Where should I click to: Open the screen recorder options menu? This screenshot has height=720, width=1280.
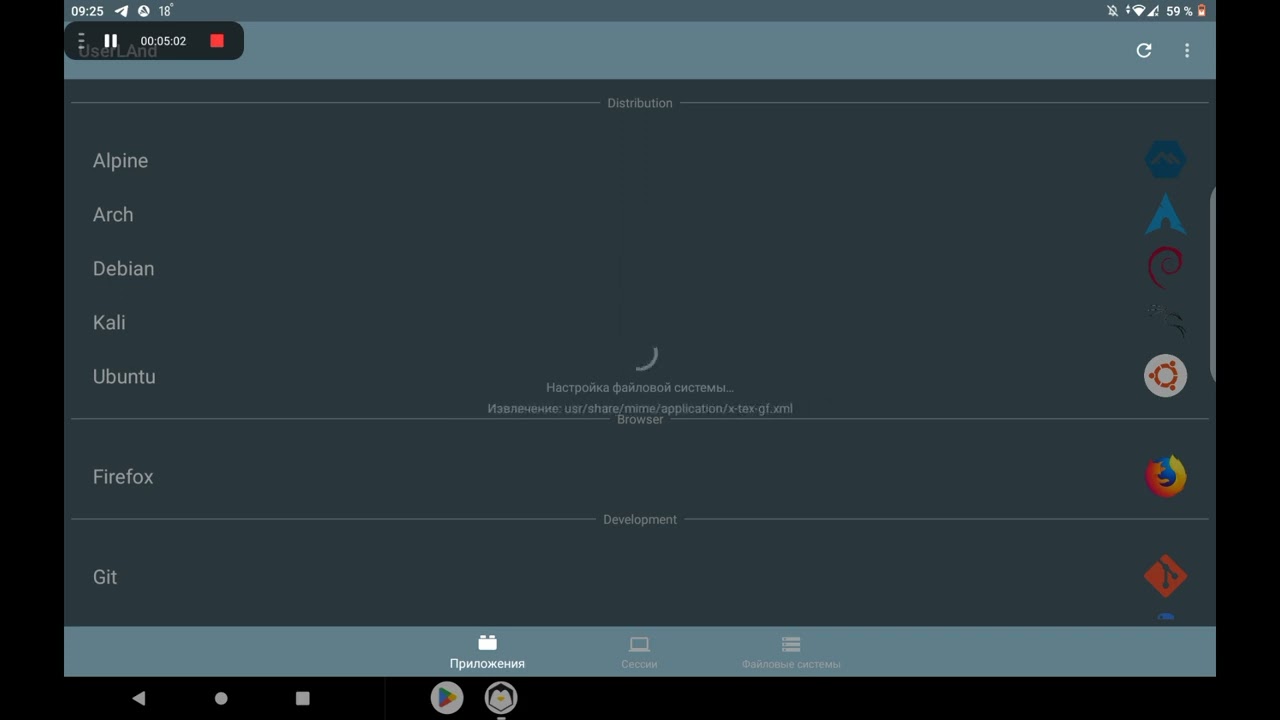[82, 41]
